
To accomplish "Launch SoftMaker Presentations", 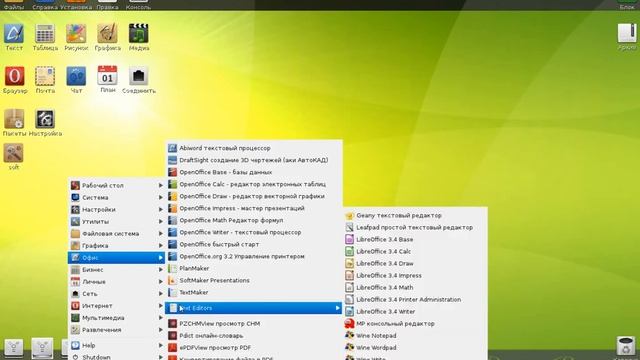I will pyautogui.click(x=253, y=280).
